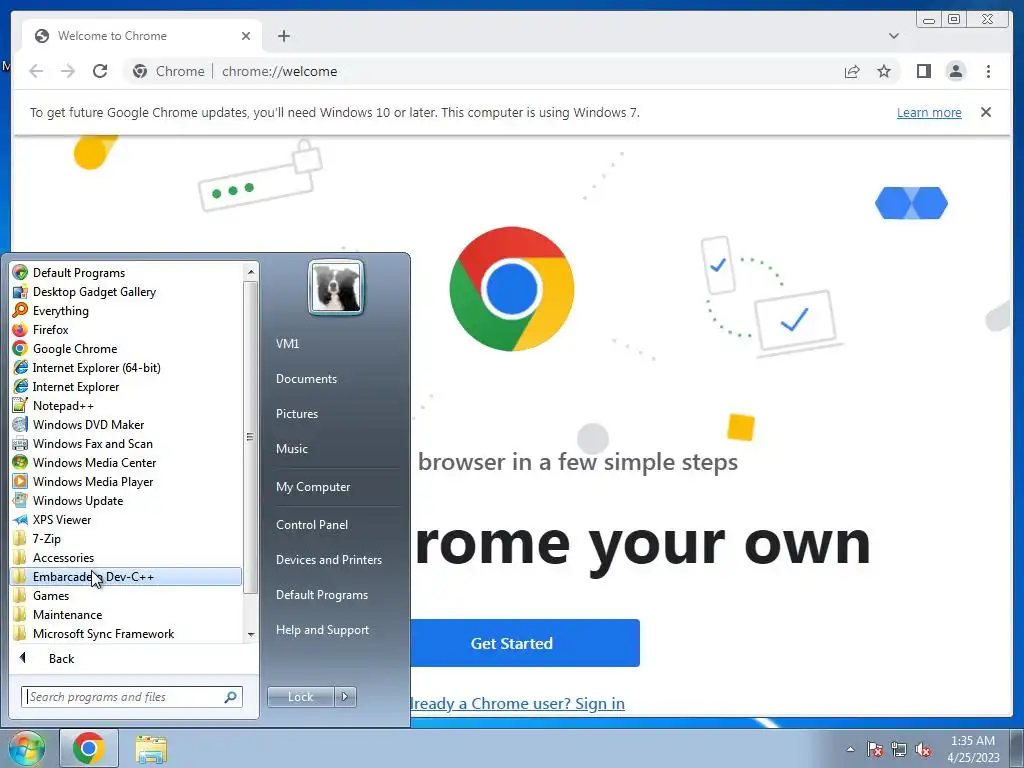Open the Chrome profile avatar menu
This screenshot has width=1024, height=768.
[x=955, y=71]
